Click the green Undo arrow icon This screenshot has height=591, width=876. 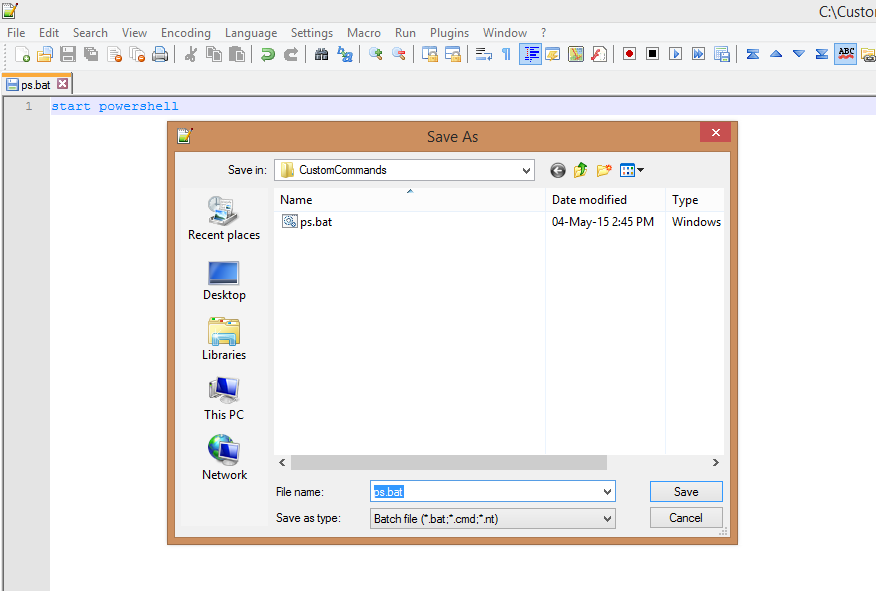[268, 54]
